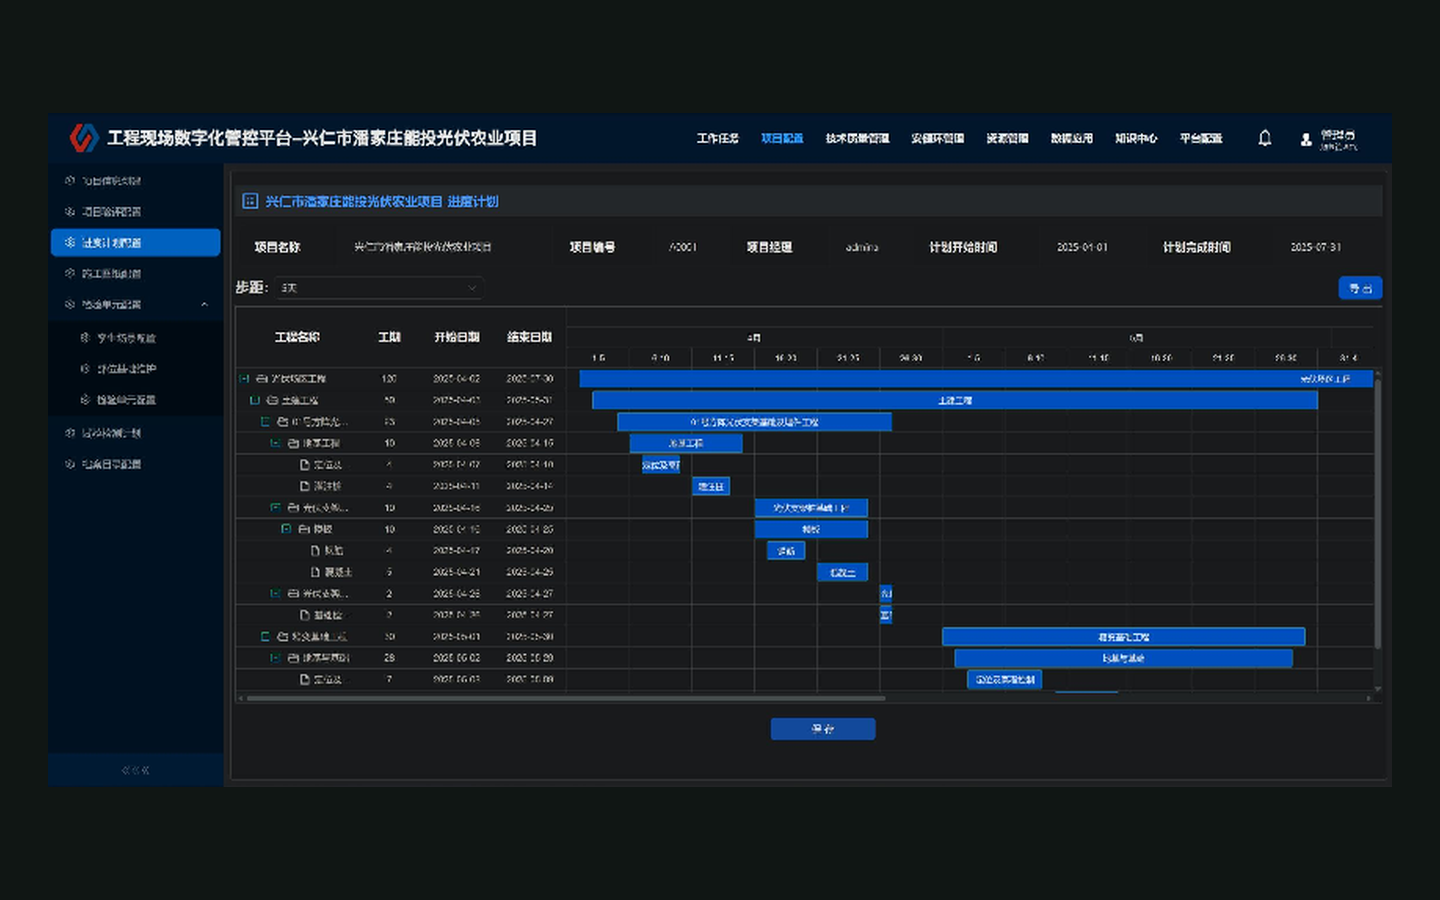The image size is (1440, 900).
Task: Click the grid icon before 进度计划 panel title
Action: click(250, 201)
